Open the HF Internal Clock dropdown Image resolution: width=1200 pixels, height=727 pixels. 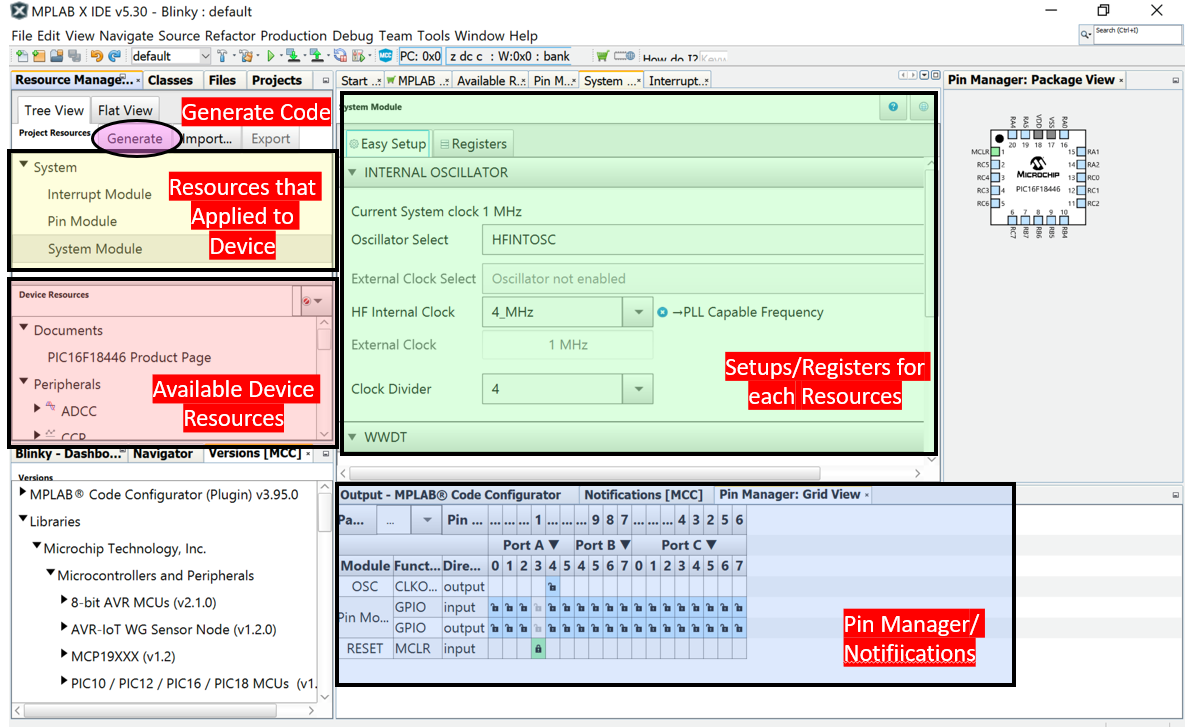pyautogui.click(x=638, y=312)
